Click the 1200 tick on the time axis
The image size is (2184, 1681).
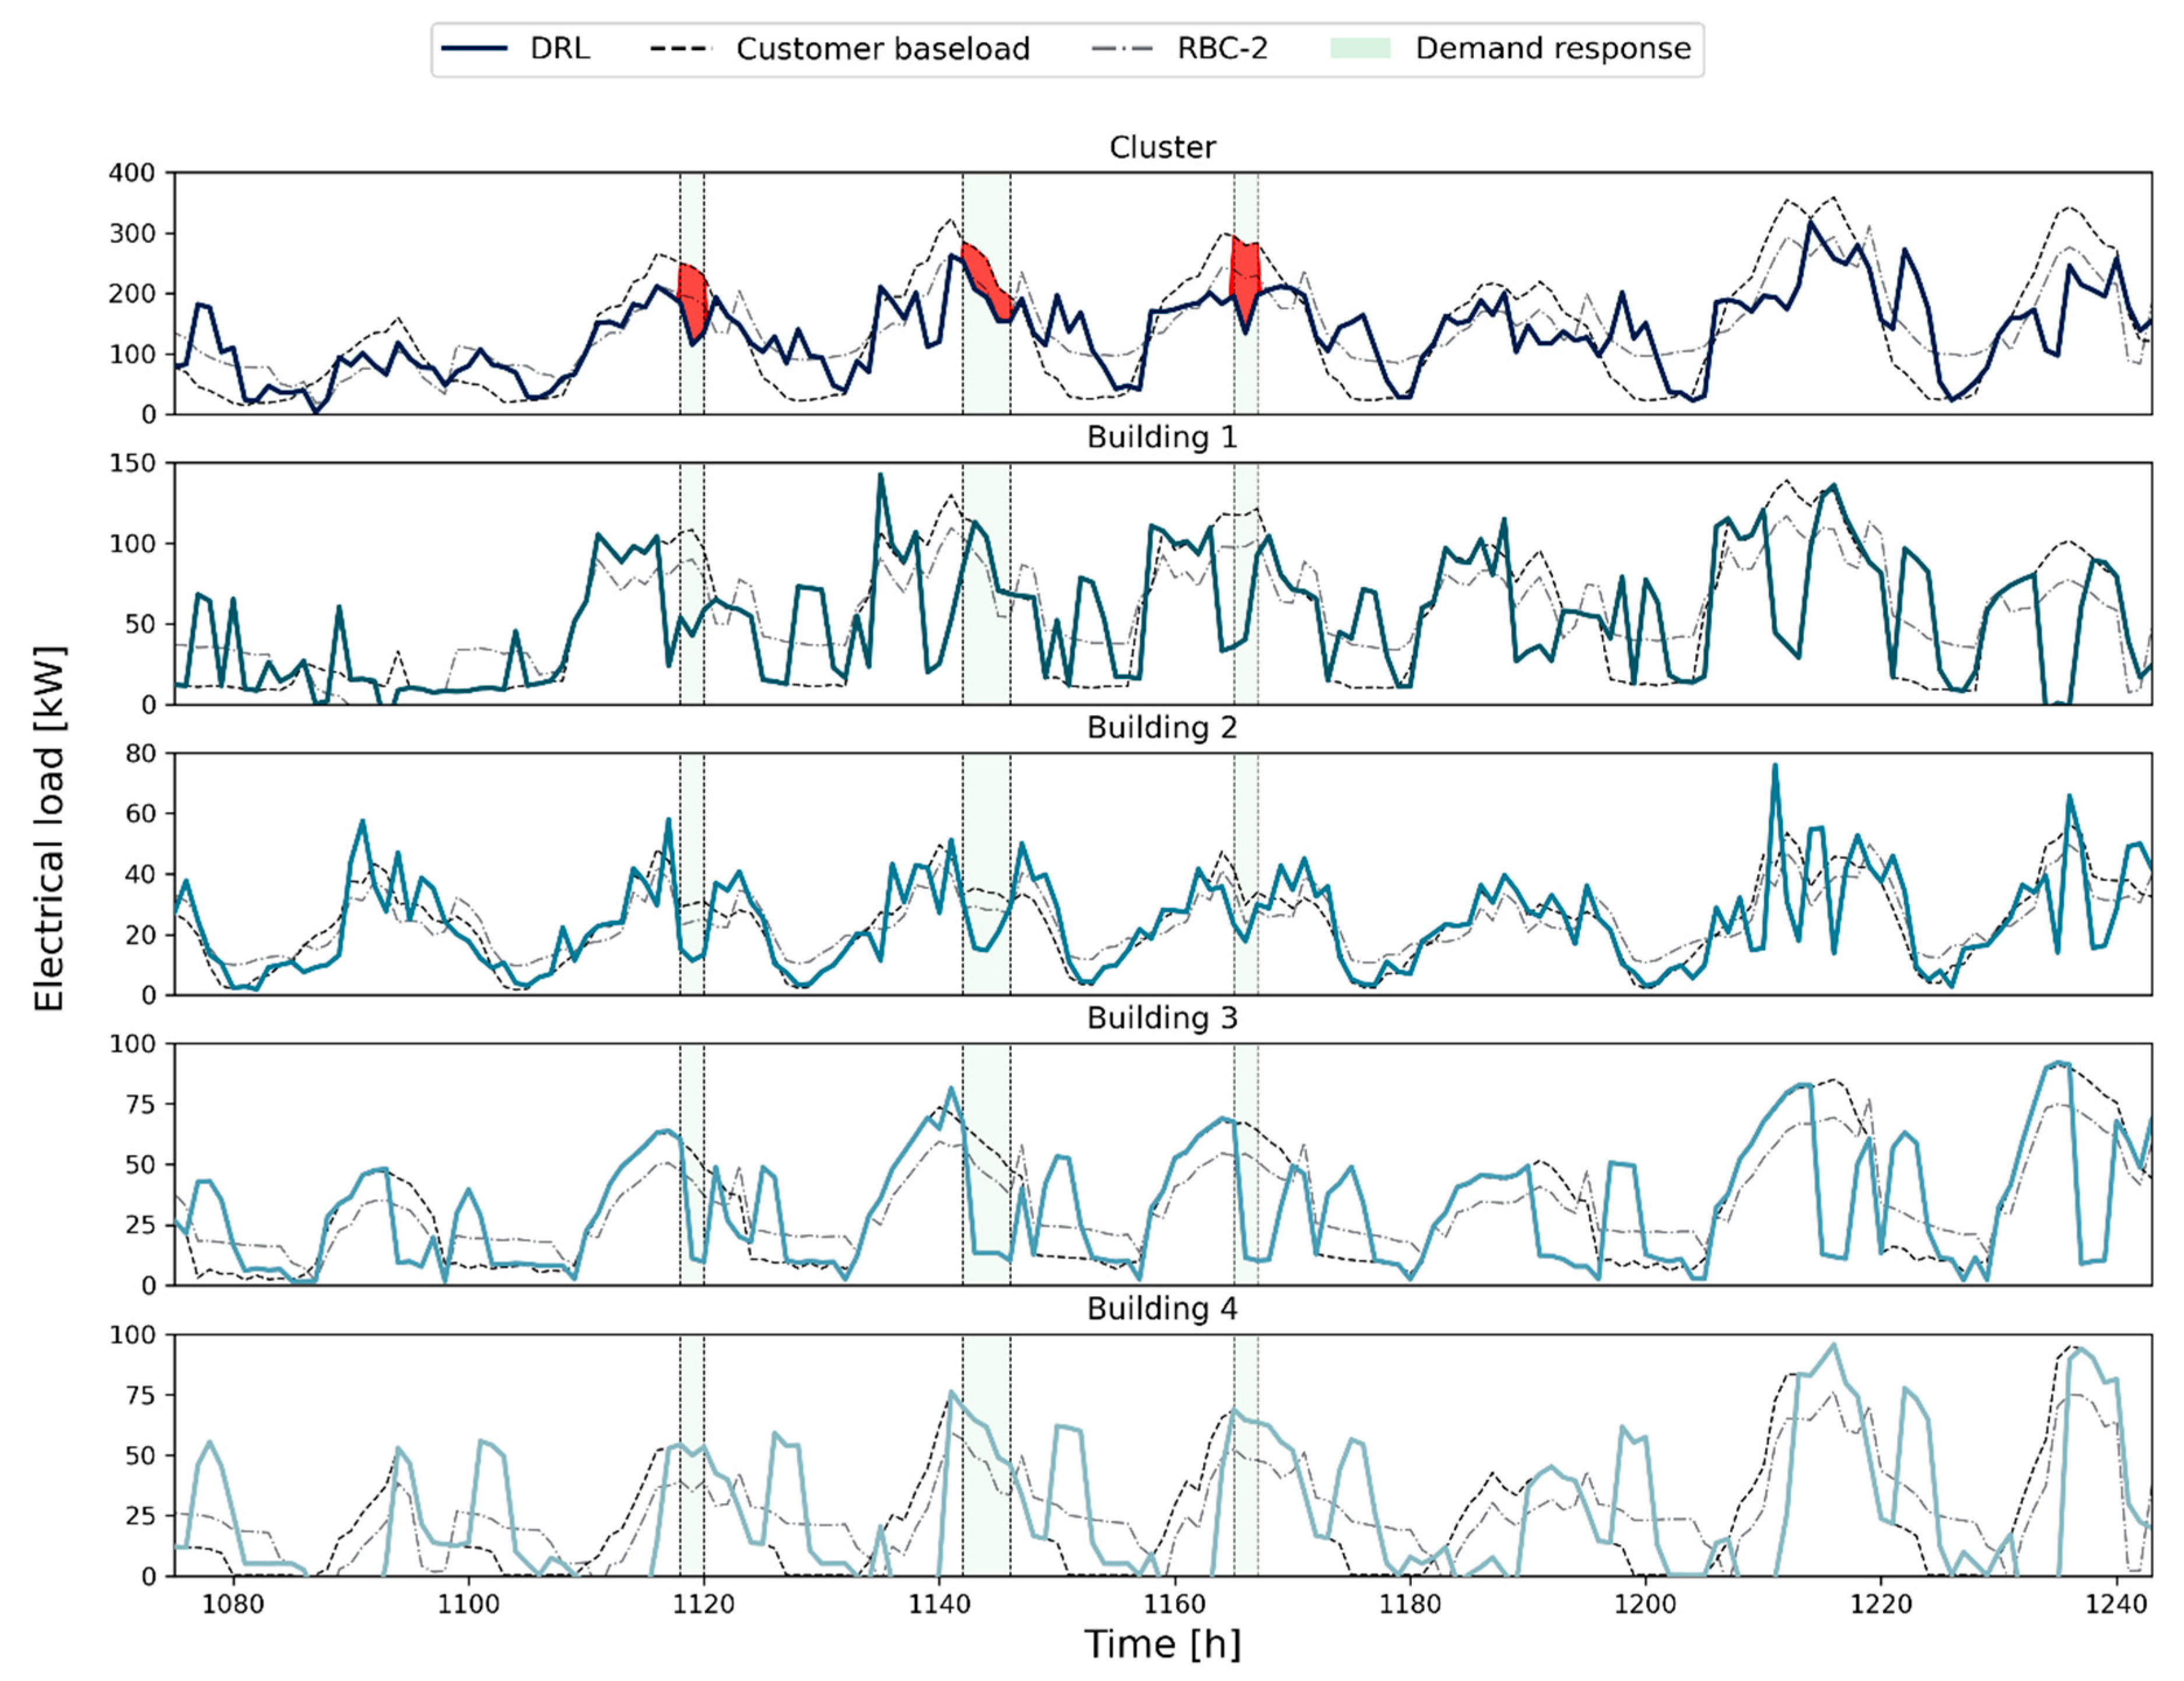[x=1645, y=1604]
